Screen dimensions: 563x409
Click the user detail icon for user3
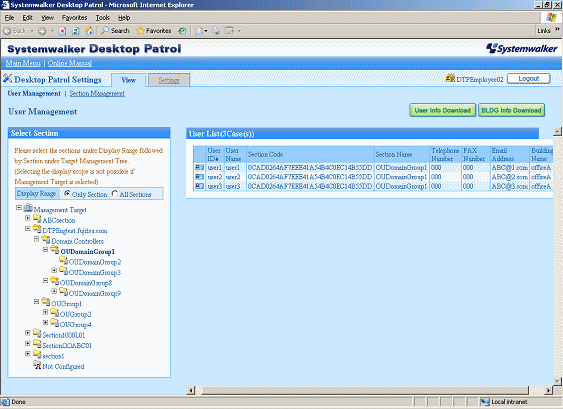click(x=199, y=186)
